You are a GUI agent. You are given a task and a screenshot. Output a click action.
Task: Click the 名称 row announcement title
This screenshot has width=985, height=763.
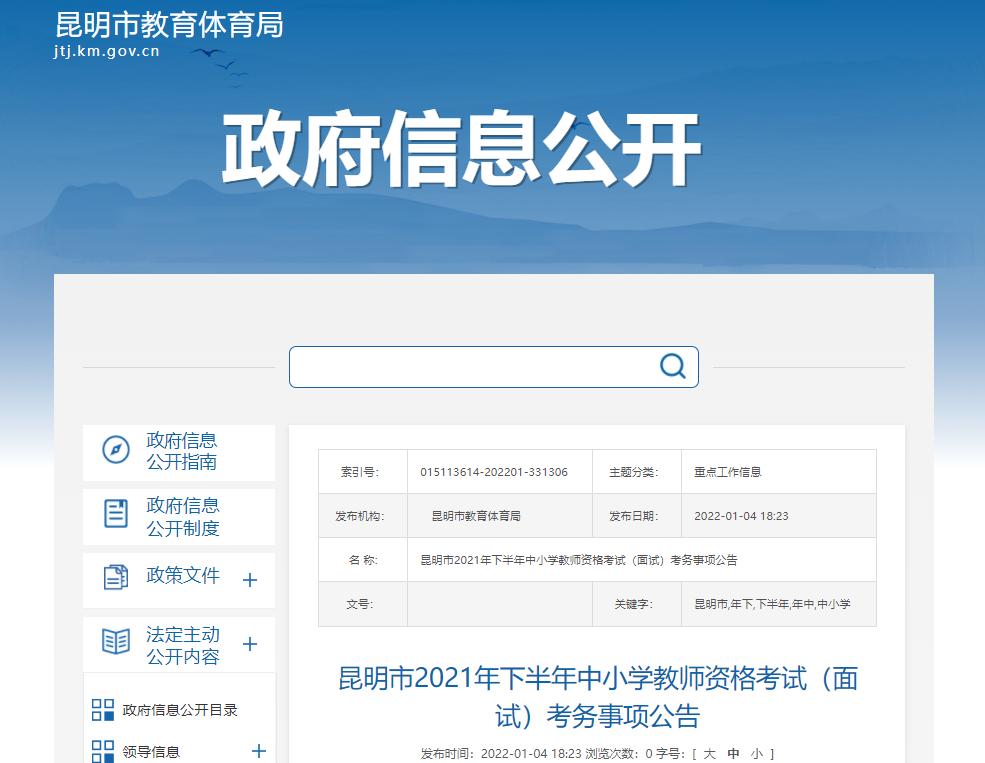click(x=579, y=560)
